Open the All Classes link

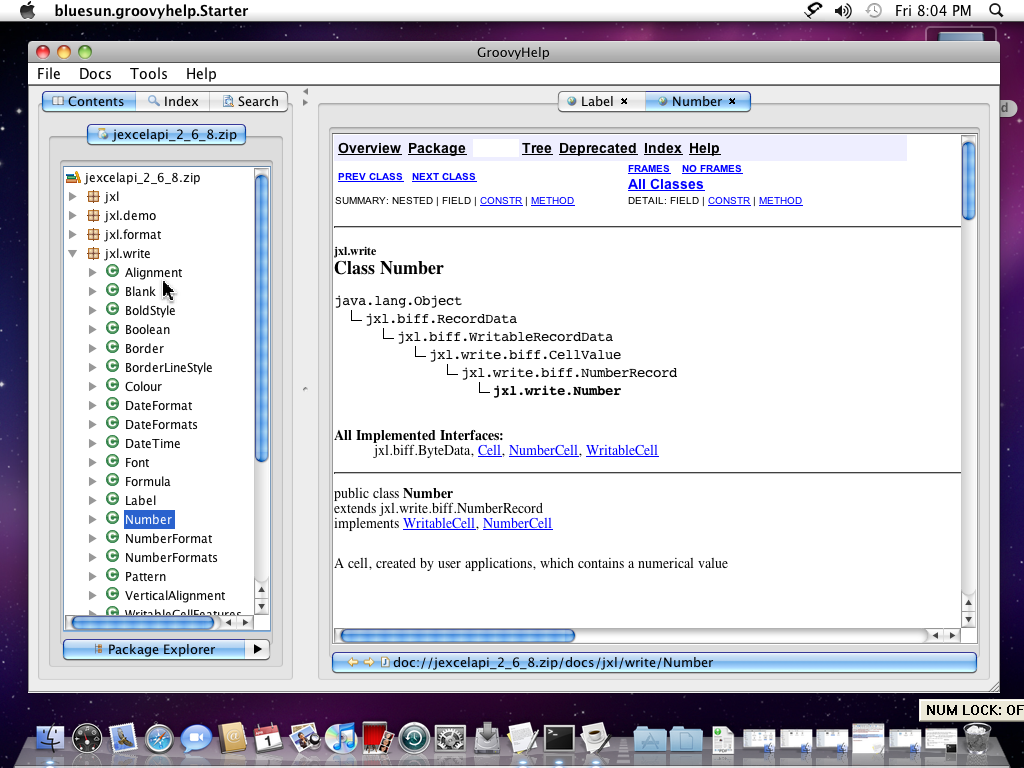[x=665, y=184]
